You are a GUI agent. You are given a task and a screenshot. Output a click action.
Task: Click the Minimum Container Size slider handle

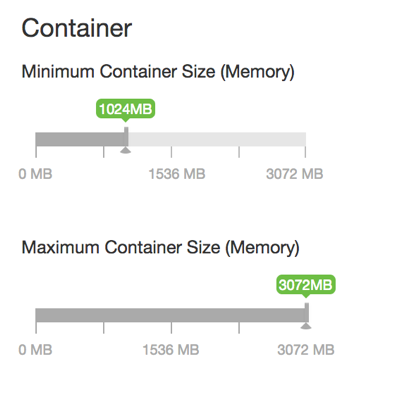coord(126,137)
